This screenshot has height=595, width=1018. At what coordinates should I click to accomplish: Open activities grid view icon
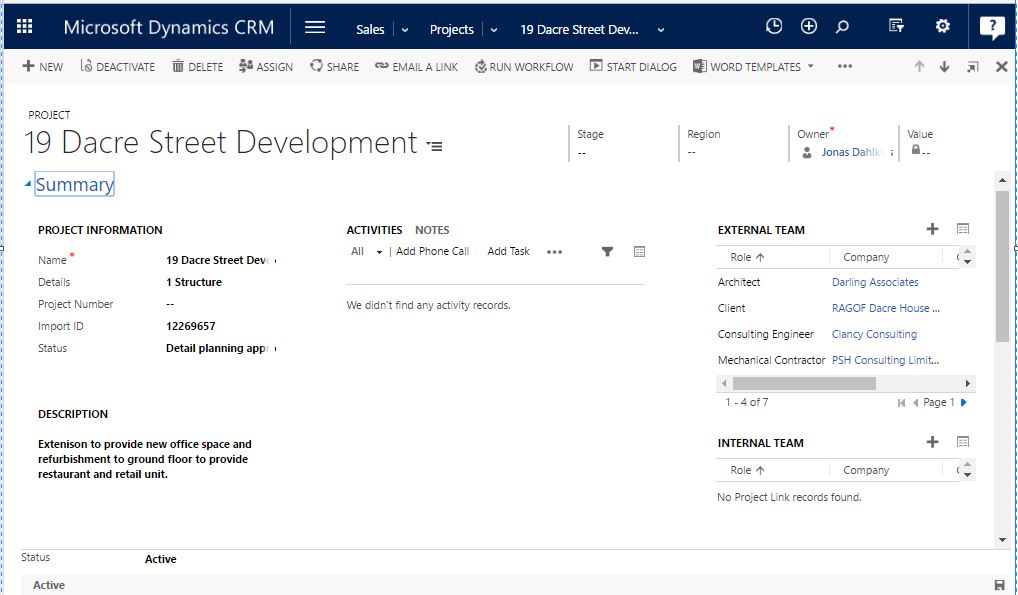(639, 251)
